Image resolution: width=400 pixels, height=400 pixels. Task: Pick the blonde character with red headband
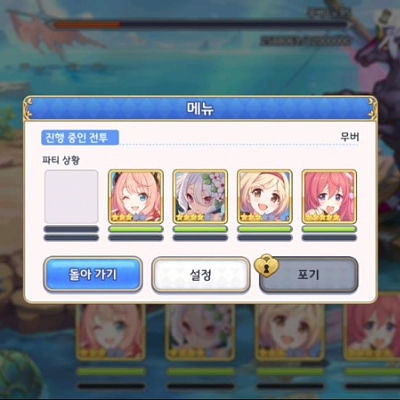click(265, 197)
